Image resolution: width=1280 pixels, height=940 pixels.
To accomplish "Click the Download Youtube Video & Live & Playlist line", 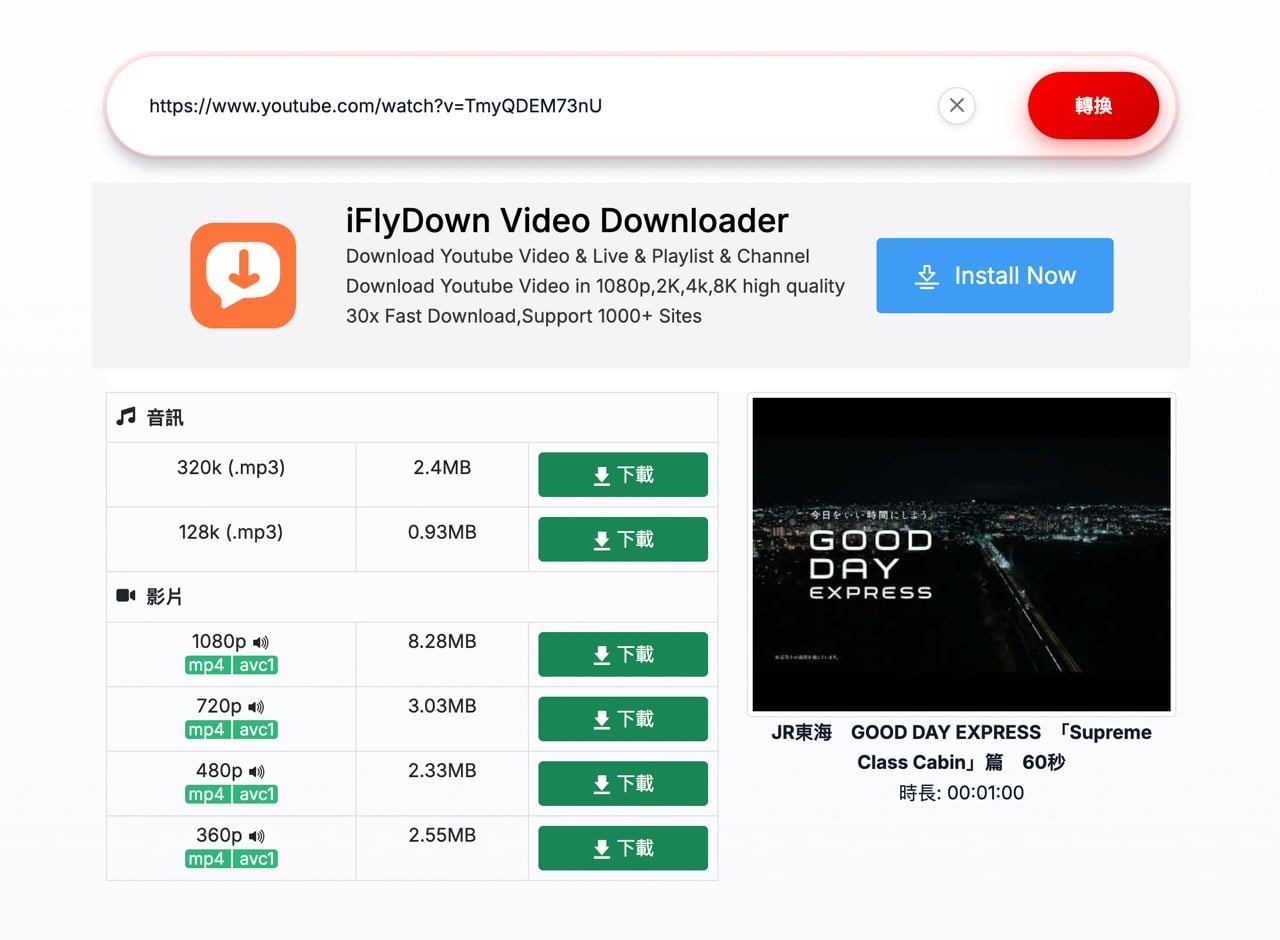I will click(x=578, y=256).
